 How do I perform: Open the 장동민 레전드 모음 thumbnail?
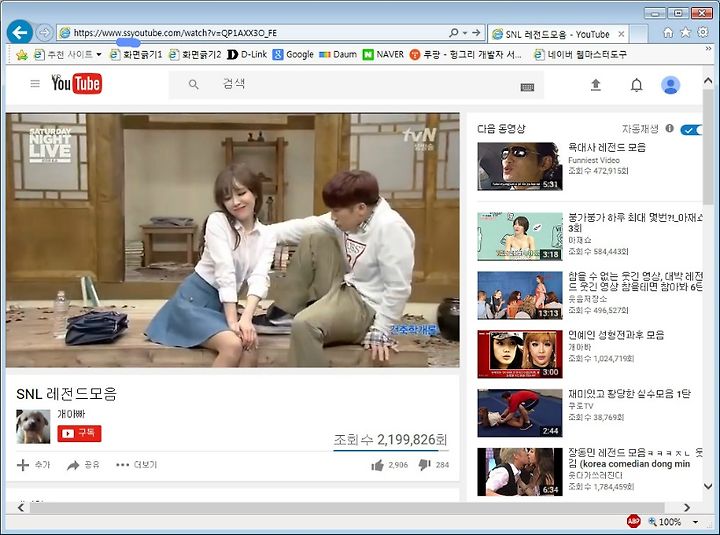click(520, 472)
